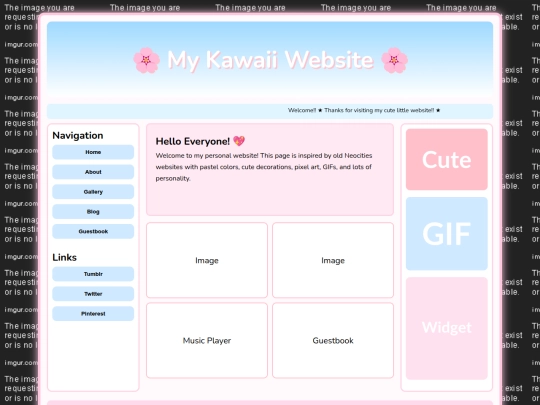540x405 pixels.
Task: Open the Home navigation button
Action: (x=93, y=152)
